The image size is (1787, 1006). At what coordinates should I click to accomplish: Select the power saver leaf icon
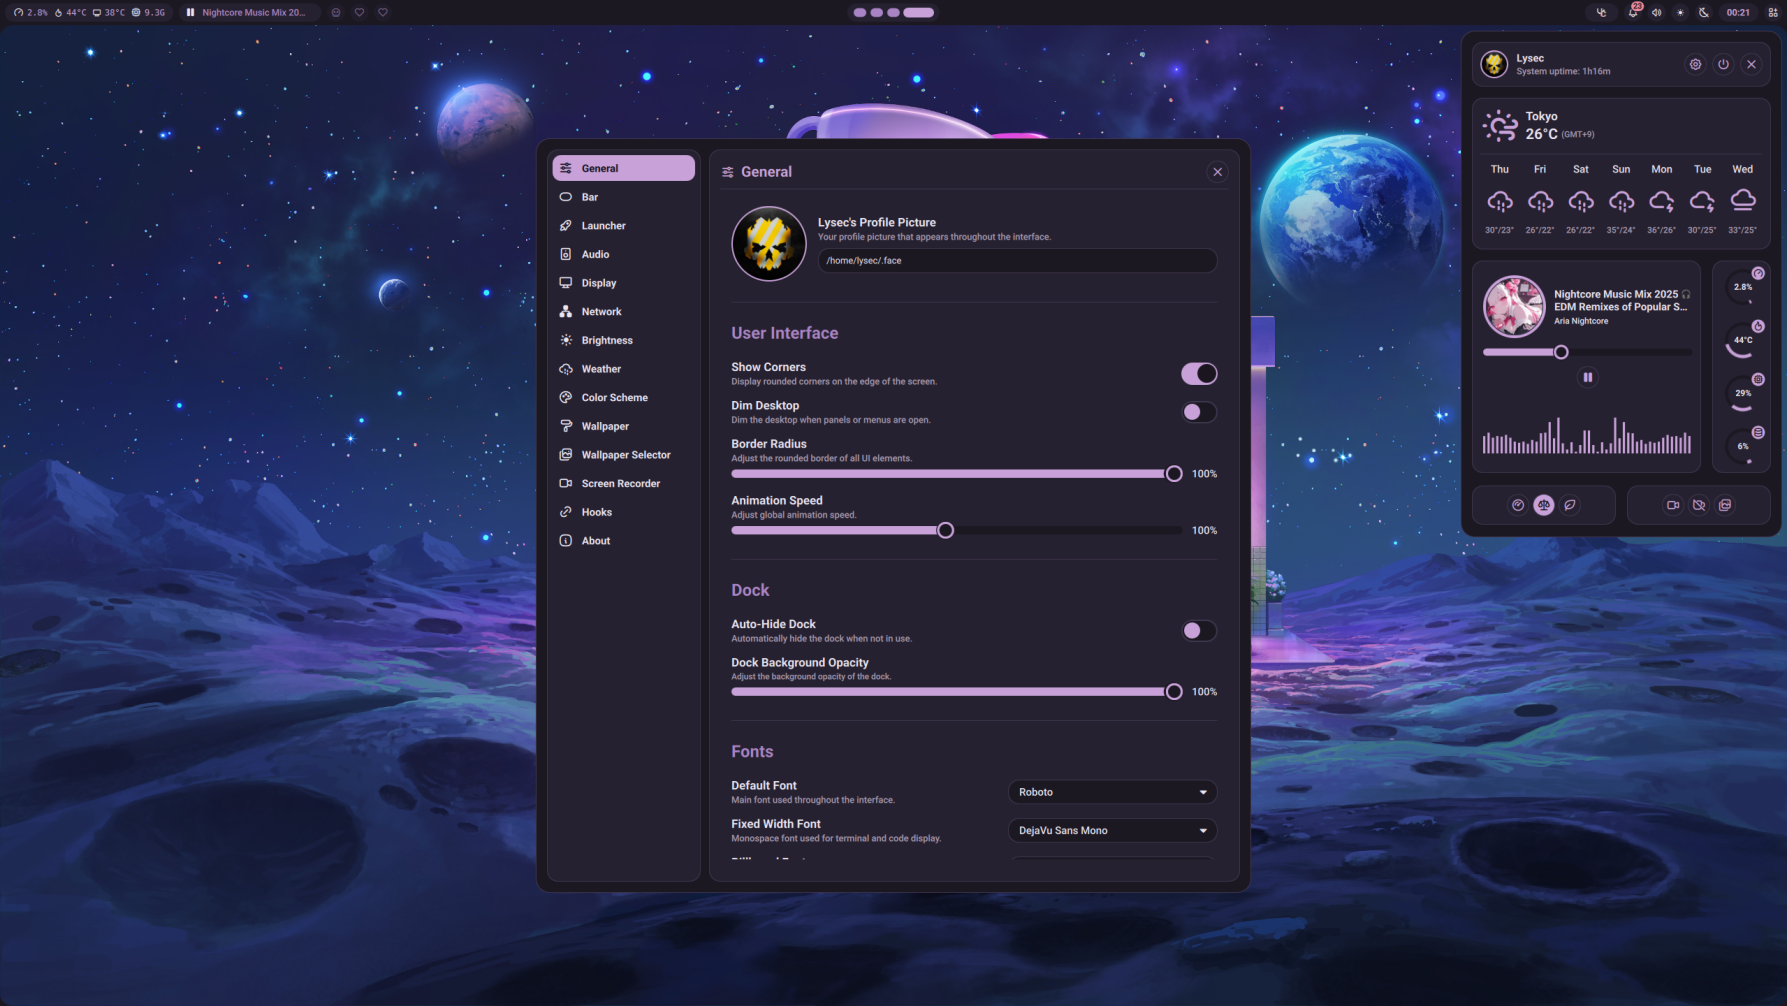coord(1570,506)
